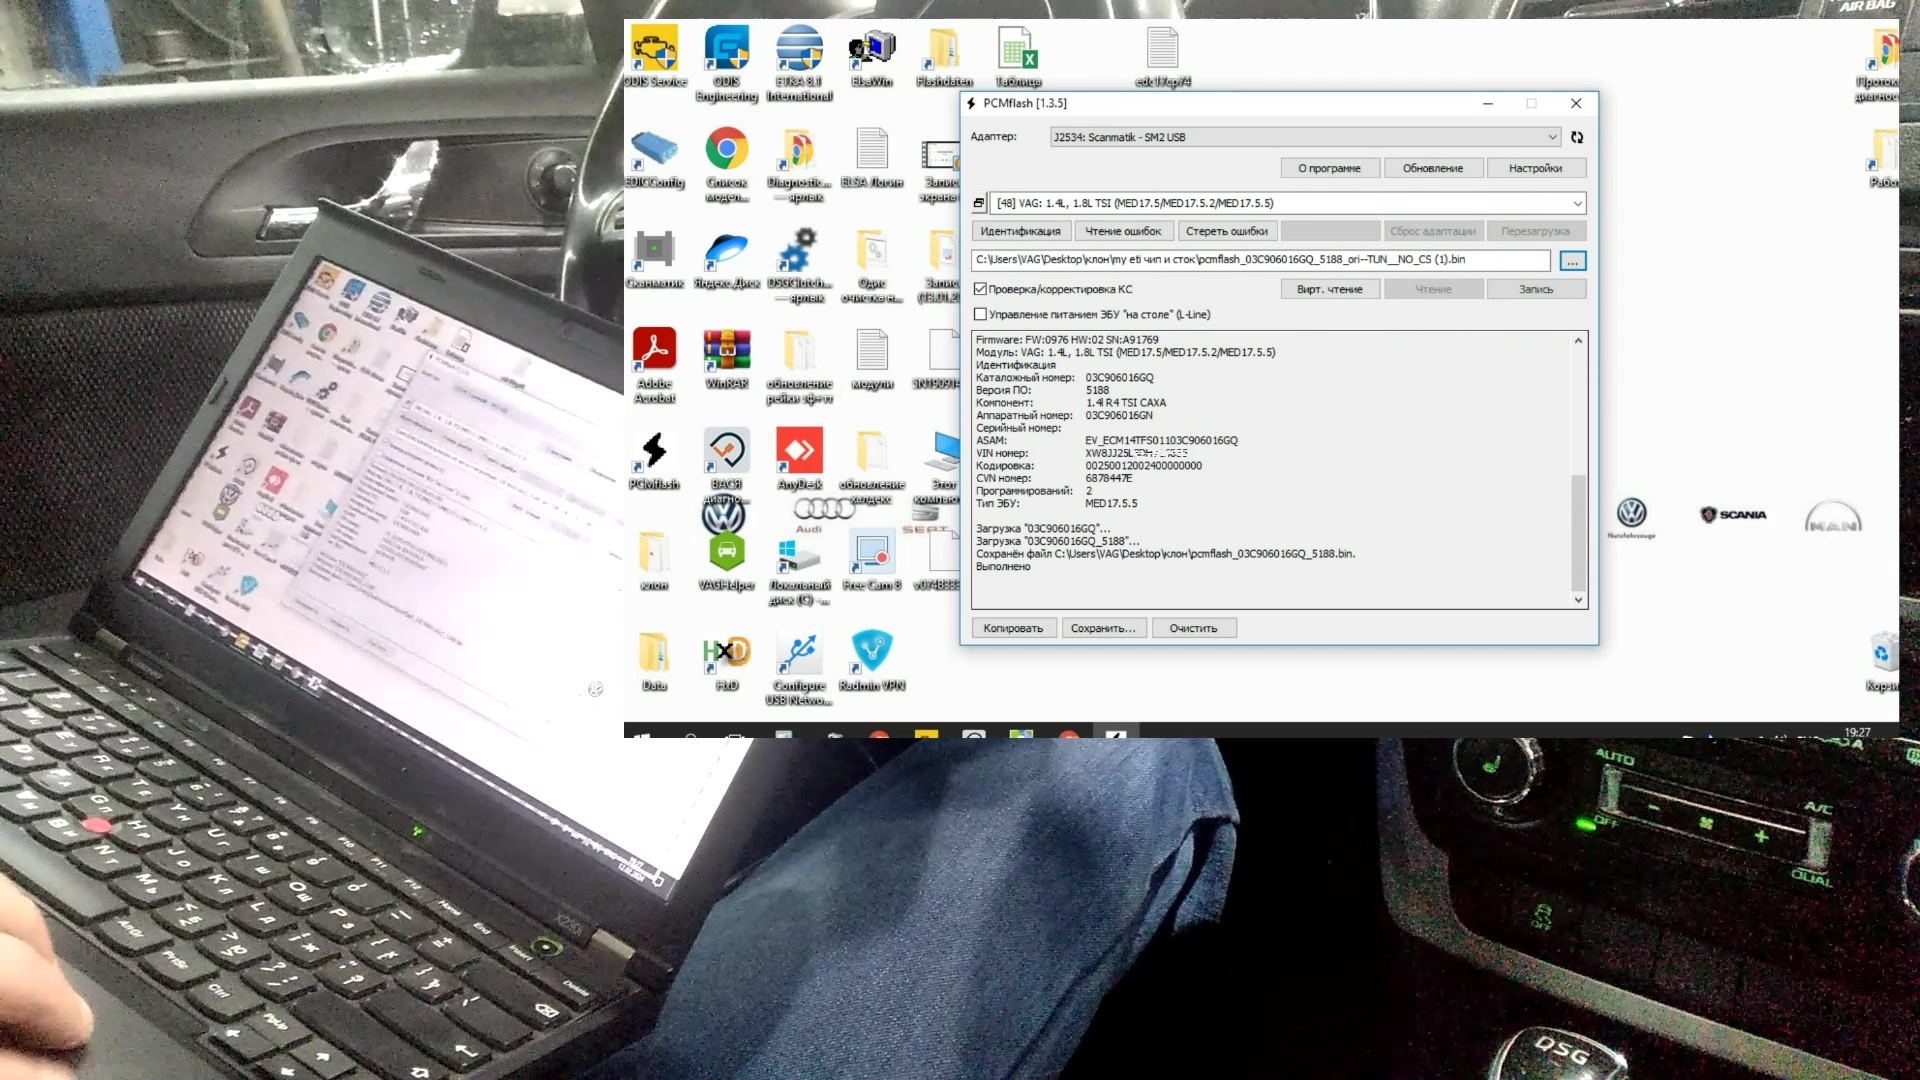Launch Free Cam 8 shortcut
This screenshot has height=1080, width=1920.
[872, 560]
